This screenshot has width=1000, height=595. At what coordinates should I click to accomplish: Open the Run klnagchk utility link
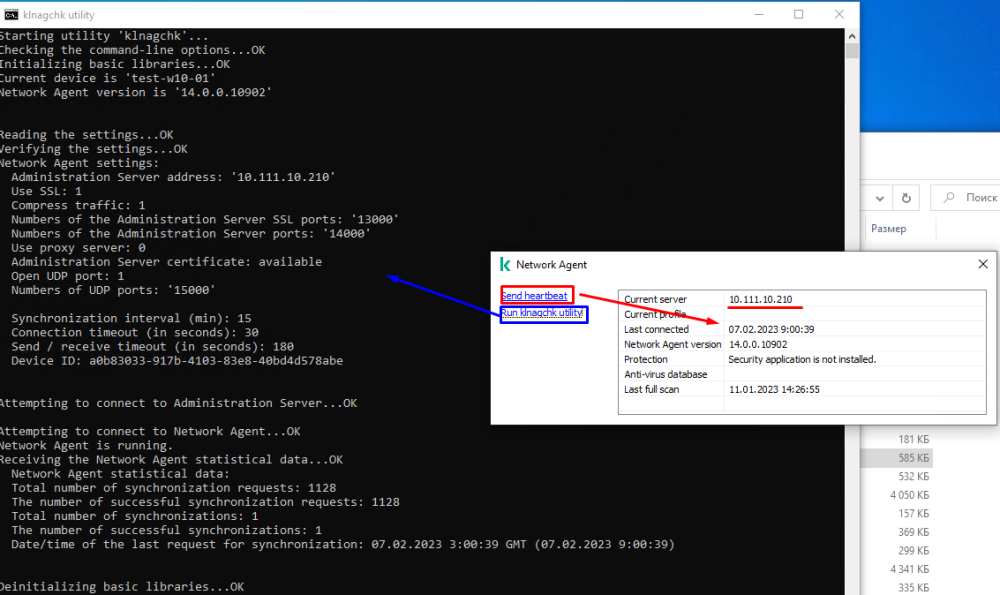tap(542, 312)
